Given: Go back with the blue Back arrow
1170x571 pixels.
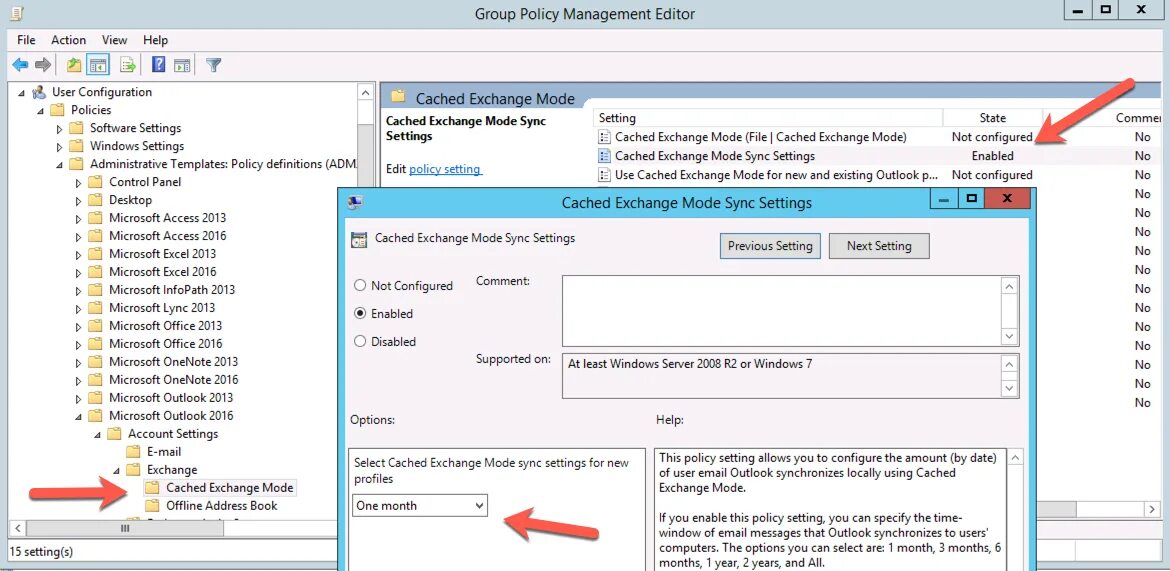Looking at the screenshot, I should [20, 65].
